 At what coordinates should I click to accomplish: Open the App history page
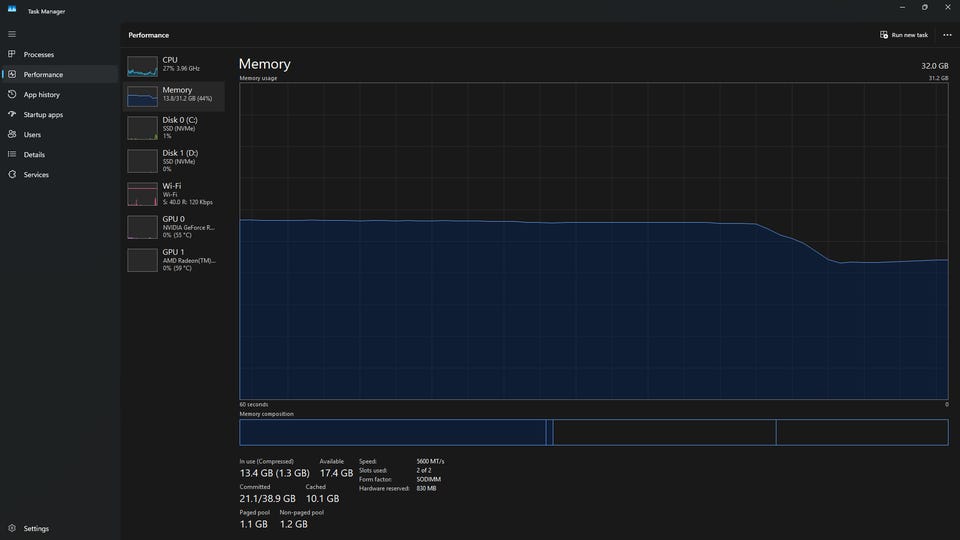pyautogui.click(x=59, y=95)
